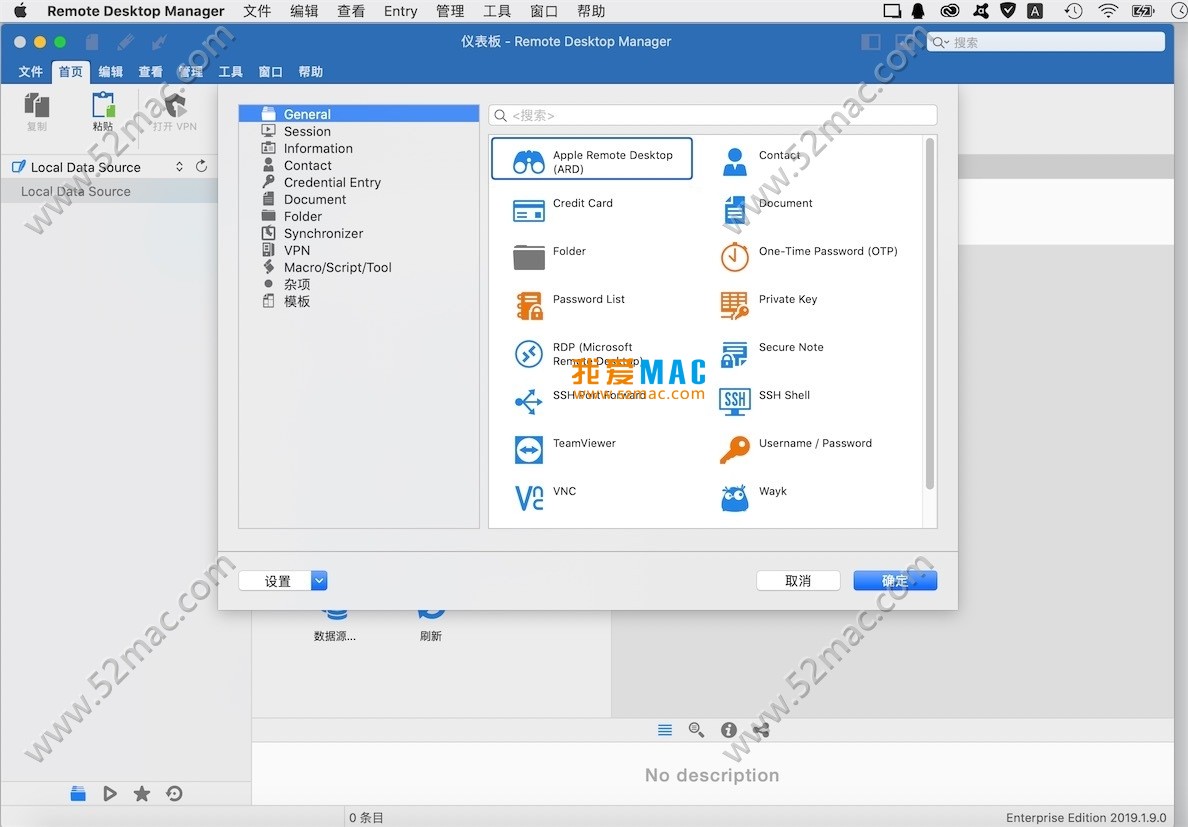The height and width of the screenshot is (827, 1188).
Task: Open the 设置 dropdown arrow
Action: 319,581
